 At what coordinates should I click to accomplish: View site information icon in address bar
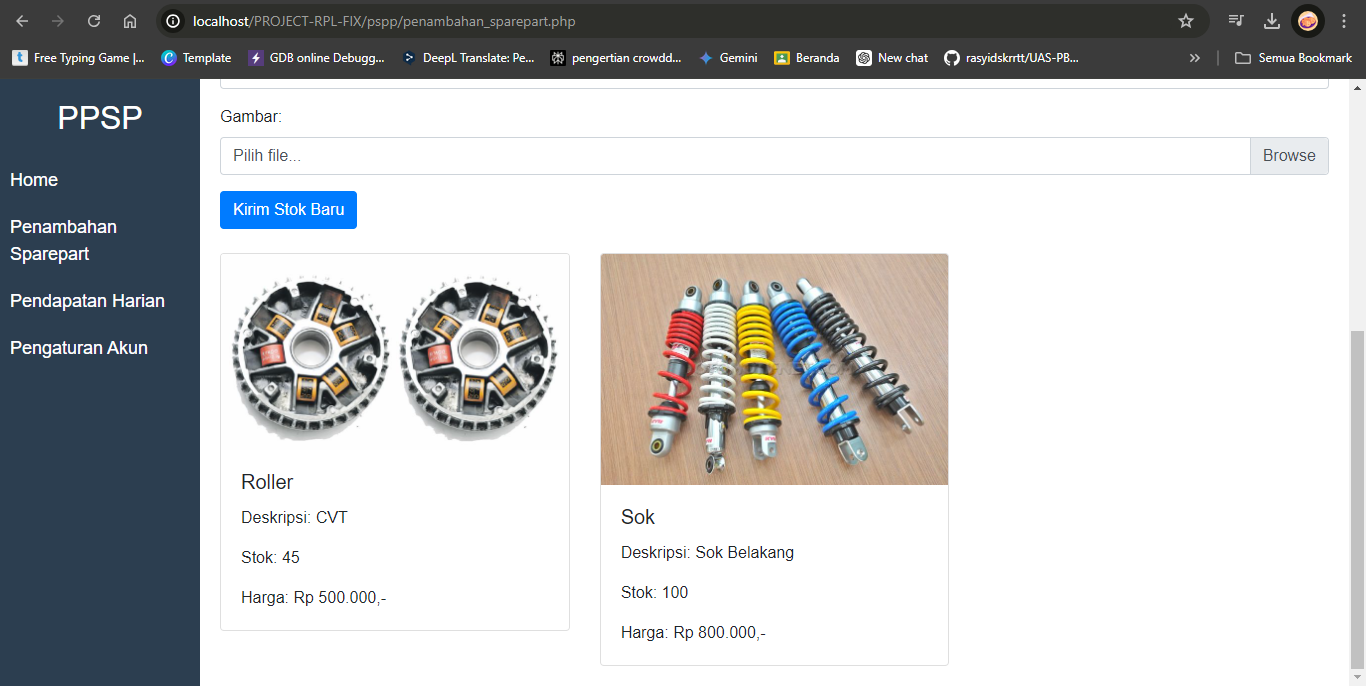[x=174, y=21]
